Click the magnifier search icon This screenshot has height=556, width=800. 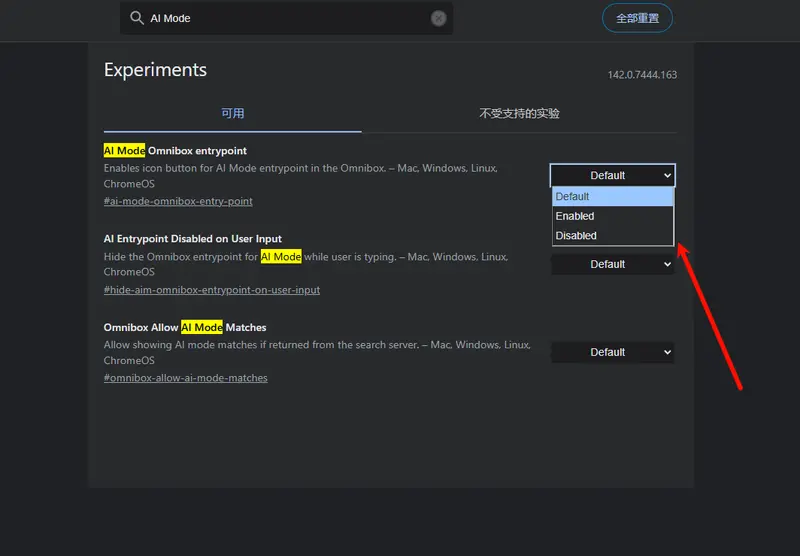click(x=137, y=18)
